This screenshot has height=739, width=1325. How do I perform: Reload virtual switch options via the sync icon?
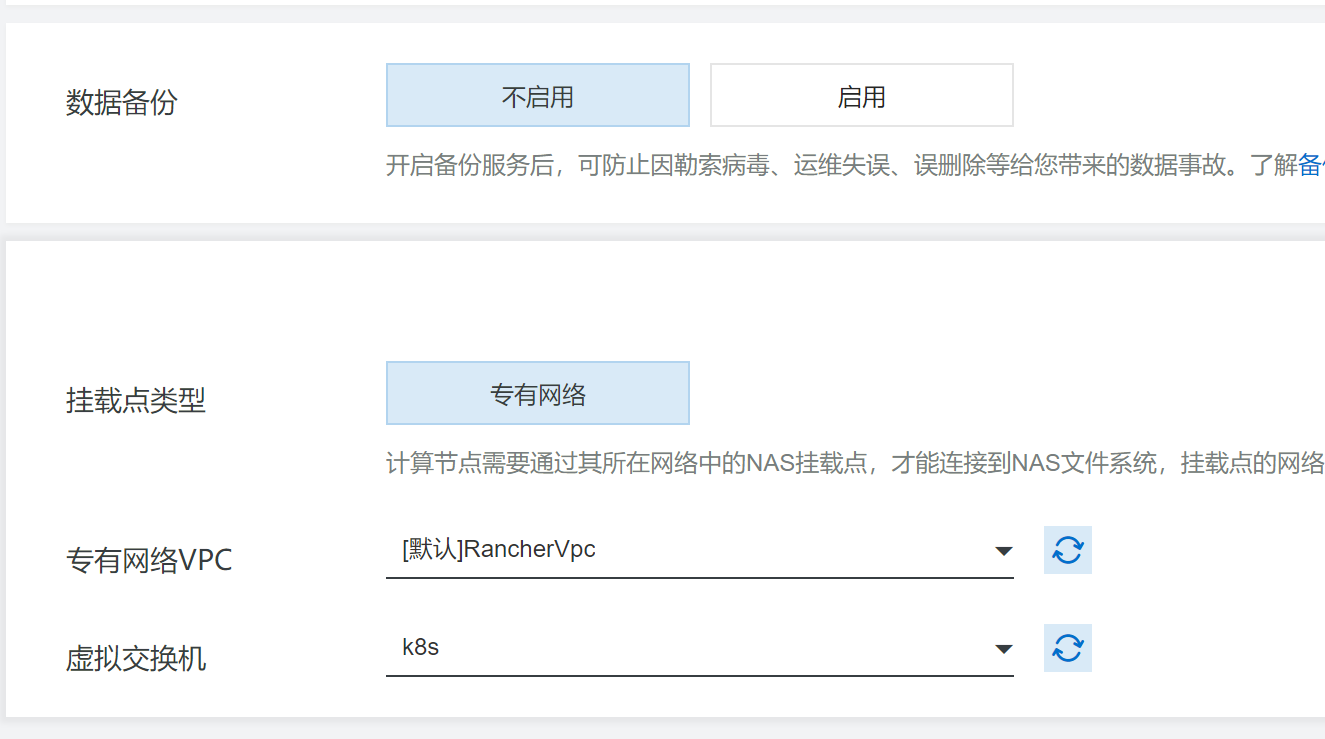[x=1067, y=648]
